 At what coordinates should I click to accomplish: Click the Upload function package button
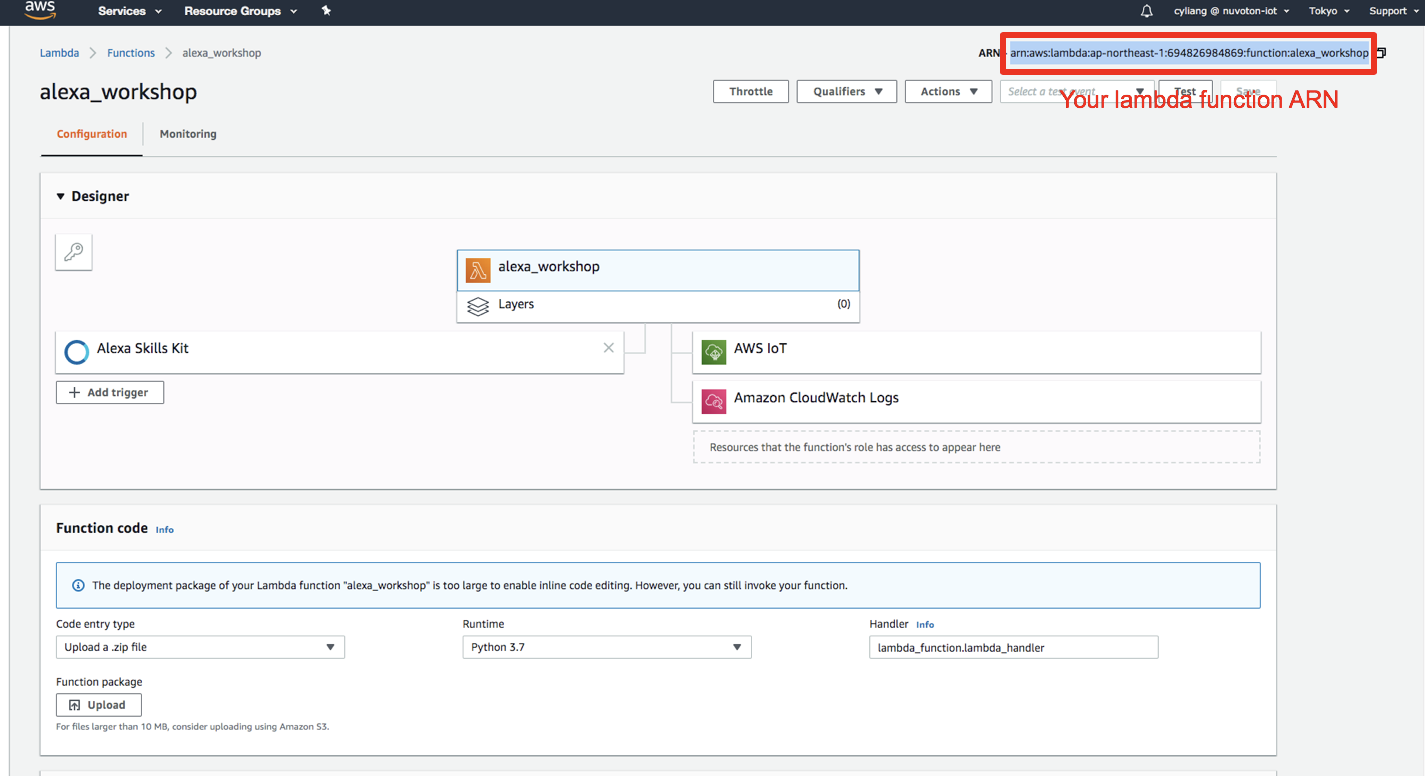(x=99, y=705)
